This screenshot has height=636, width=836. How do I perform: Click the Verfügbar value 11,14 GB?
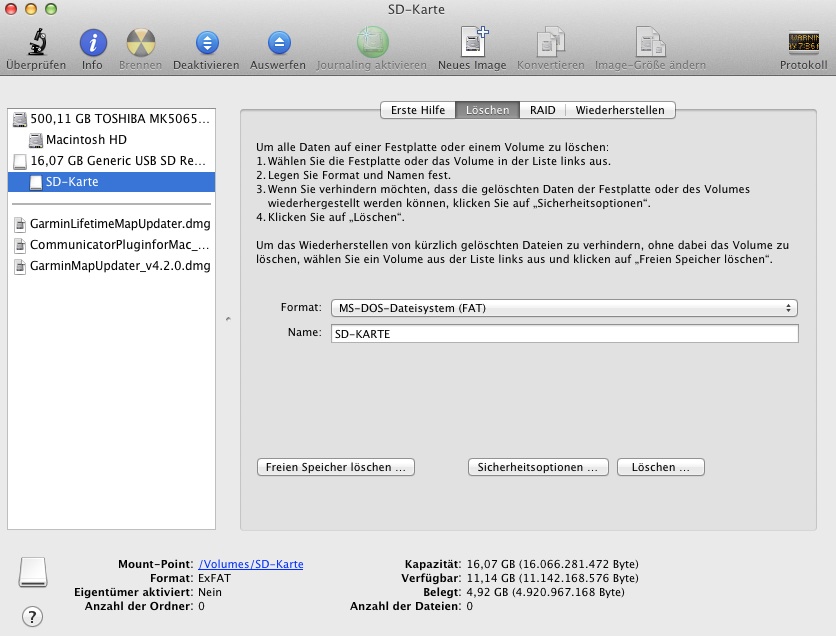[552, 578]
